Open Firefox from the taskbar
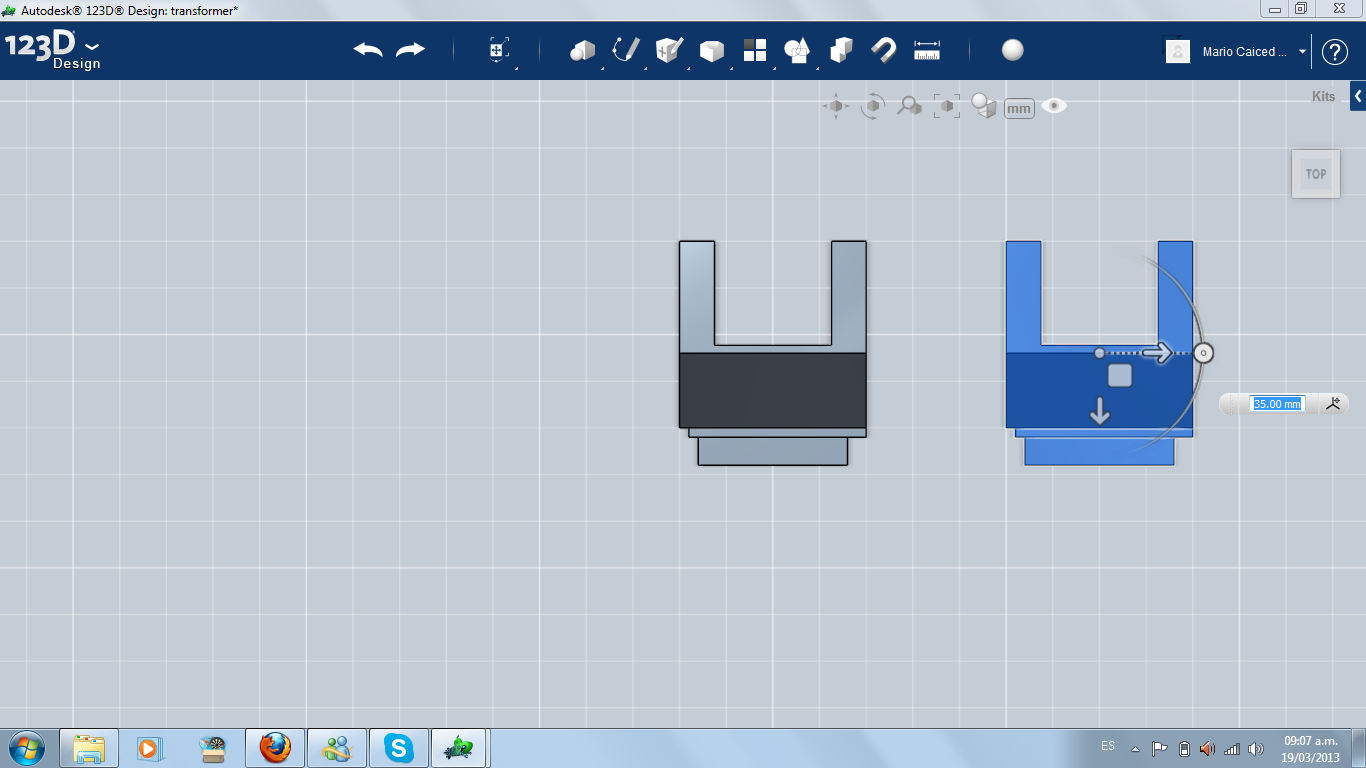Screen dimensions: 1366x768 coord(275,748)
